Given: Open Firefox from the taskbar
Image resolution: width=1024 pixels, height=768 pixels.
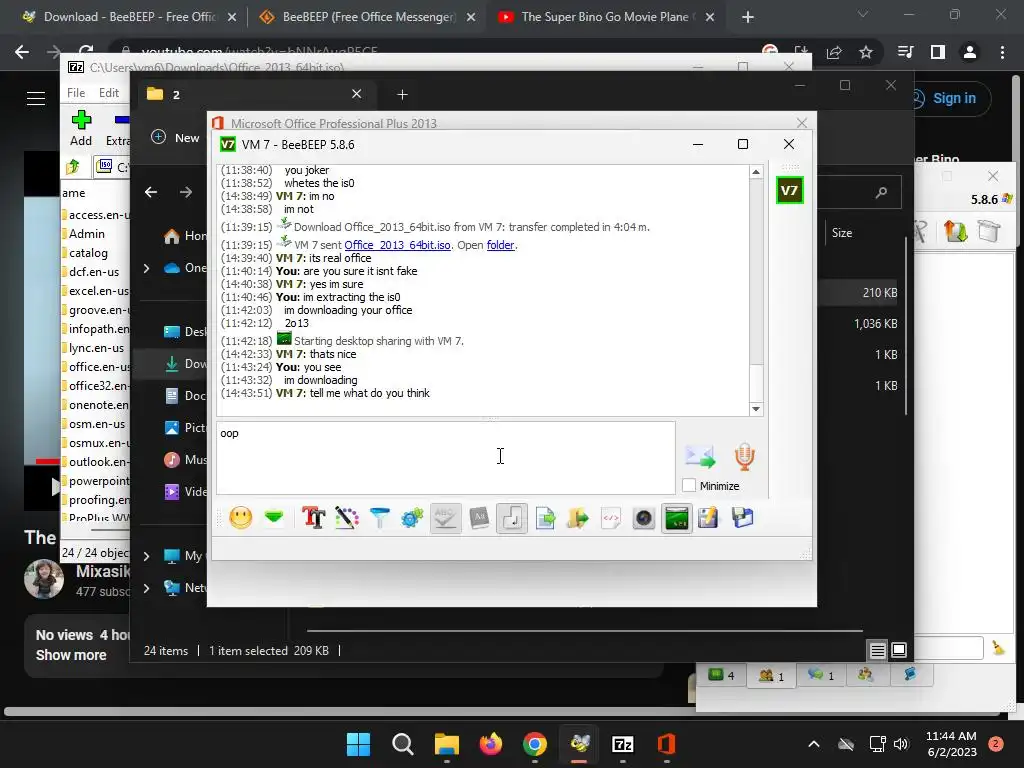Looking at the screenshot, I should click(x=490, y=744).
